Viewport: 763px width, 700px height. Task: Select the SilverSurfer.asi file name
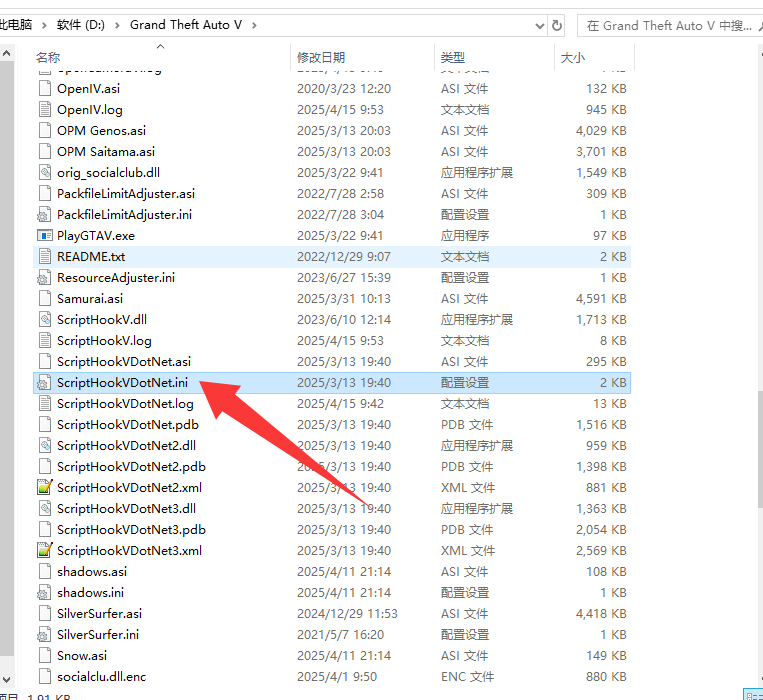(x=99, y=613)
